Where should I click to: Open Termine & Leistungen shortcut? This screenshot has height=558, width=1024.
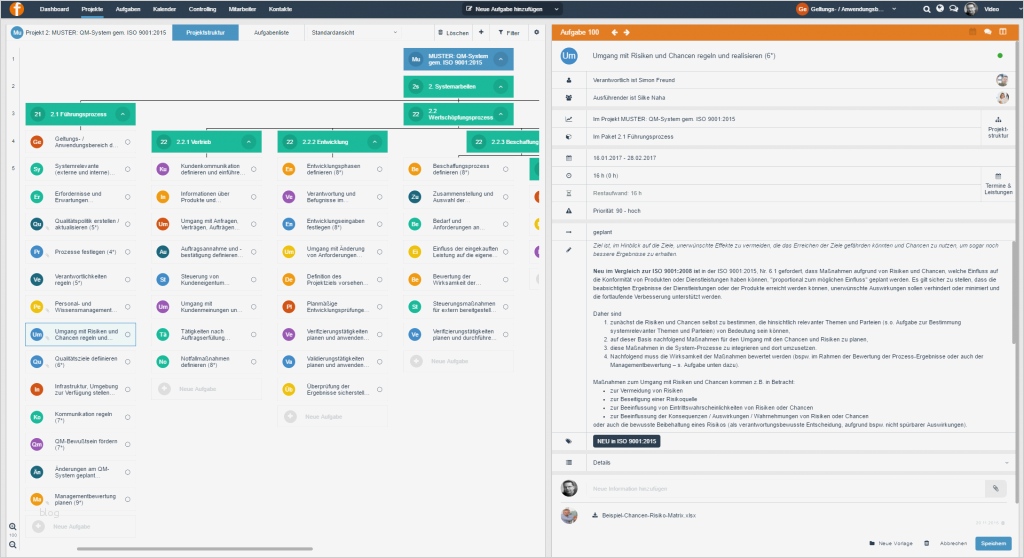coord(998,184)
